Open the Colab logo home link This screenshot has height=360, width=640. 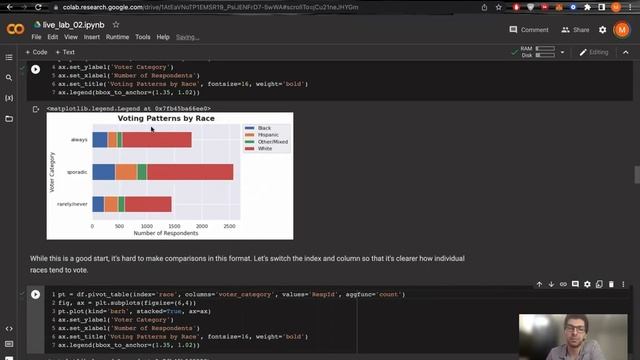(16, 29)
